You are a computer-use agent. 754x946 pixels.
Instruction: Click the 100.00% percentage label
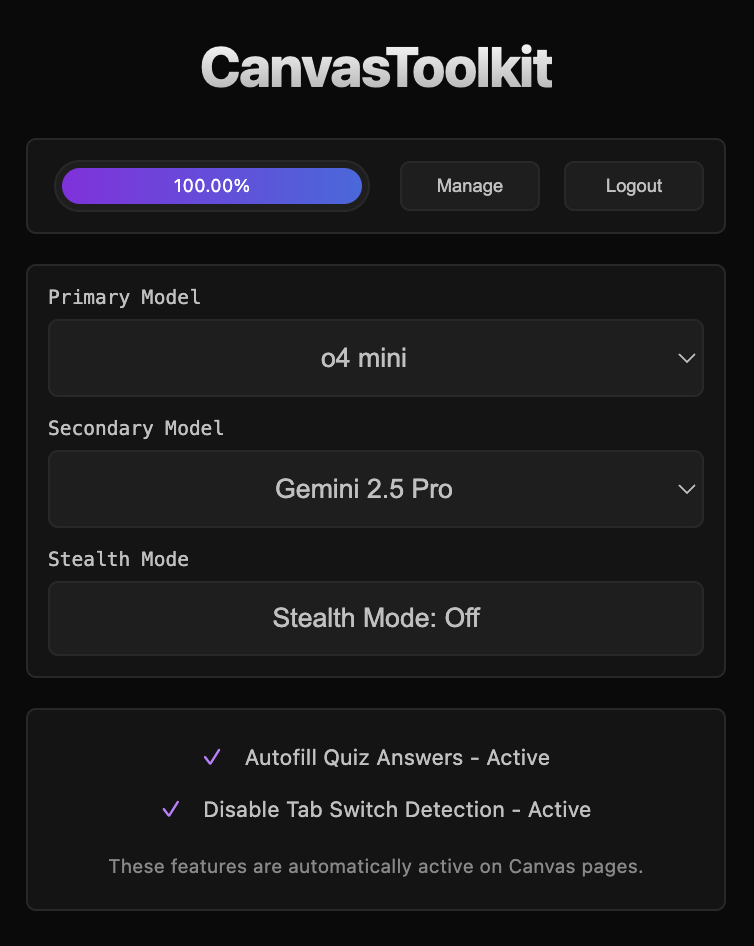tap(212, 186)
